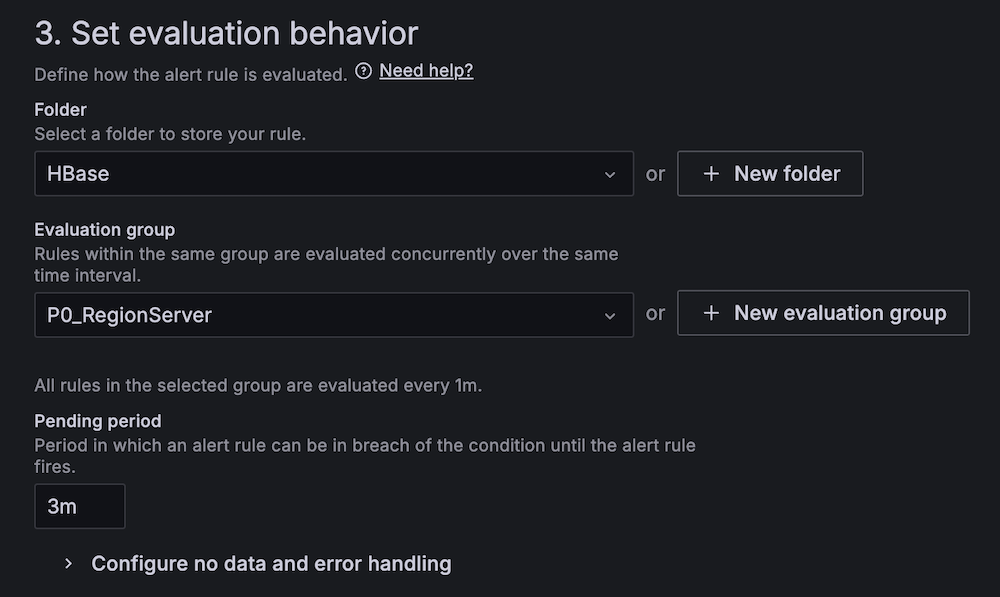Click the right-arrow chevron next to error handling
Screen dimensions: 1000x597
click(x=67, y=563)
